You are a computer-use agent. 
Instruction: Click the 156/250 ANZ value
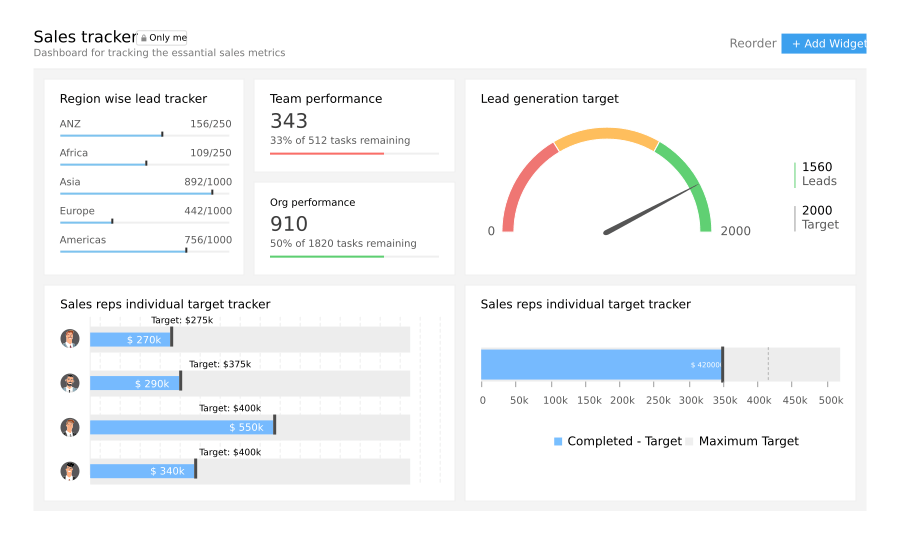(211, 124)
